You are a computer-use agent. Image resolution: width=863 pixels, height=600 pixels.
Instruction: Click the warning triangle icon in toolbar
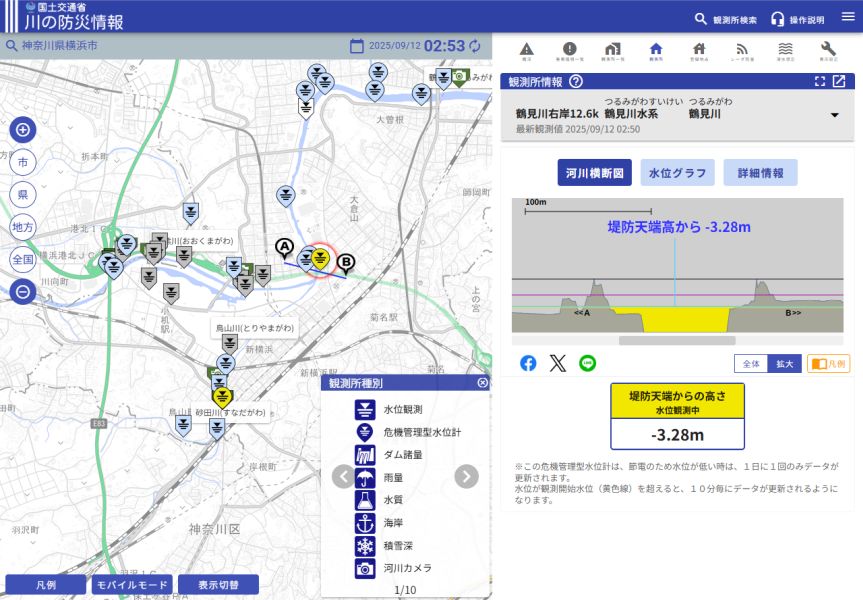pyautogui.click(x=526, y=51)
